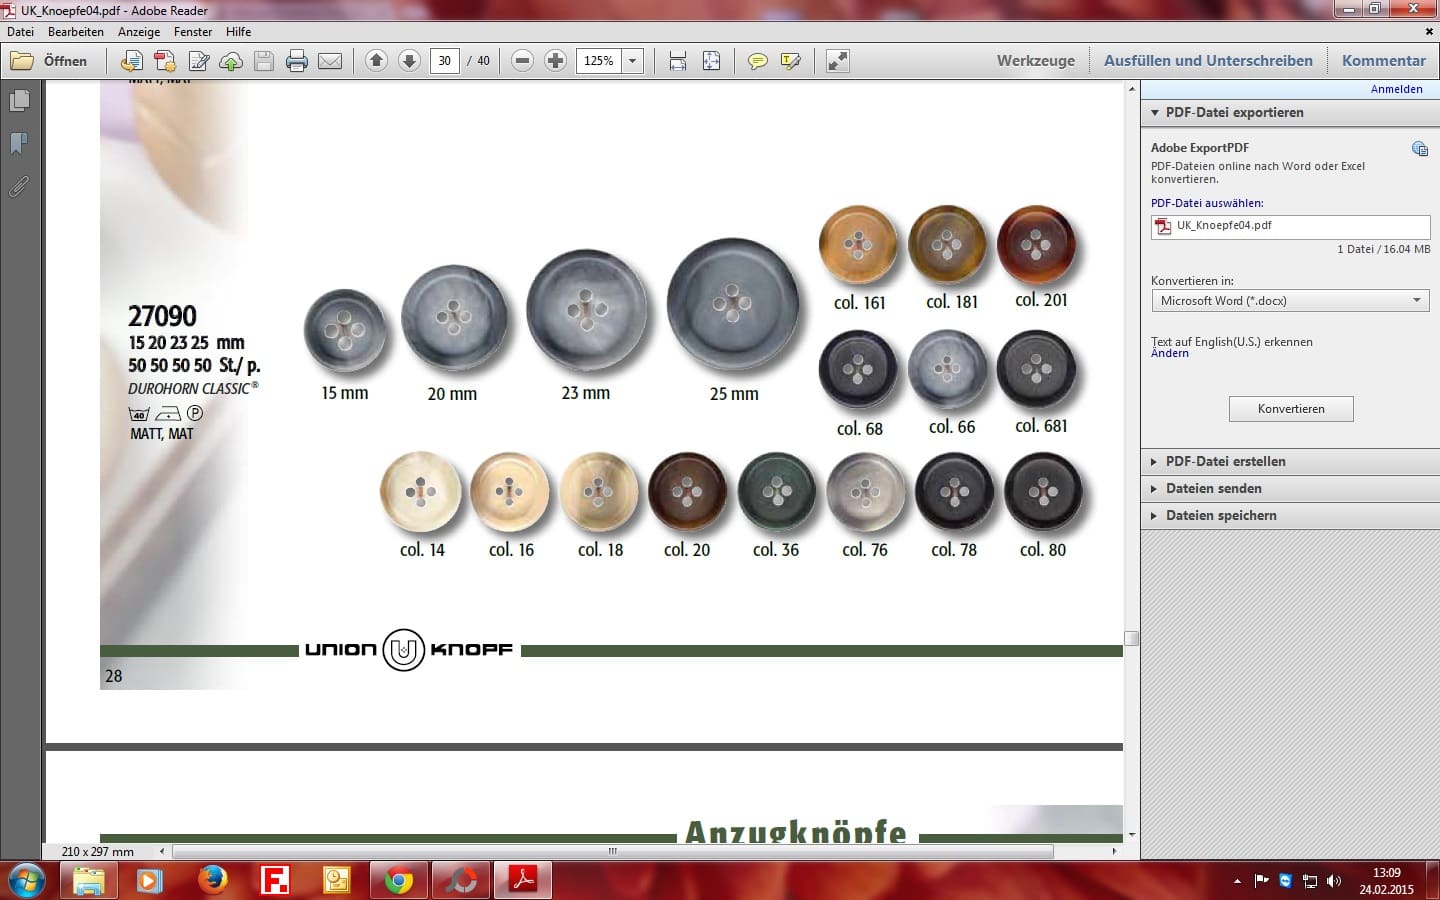Show hidden tray icons arrow

[x=1237, y=881]
